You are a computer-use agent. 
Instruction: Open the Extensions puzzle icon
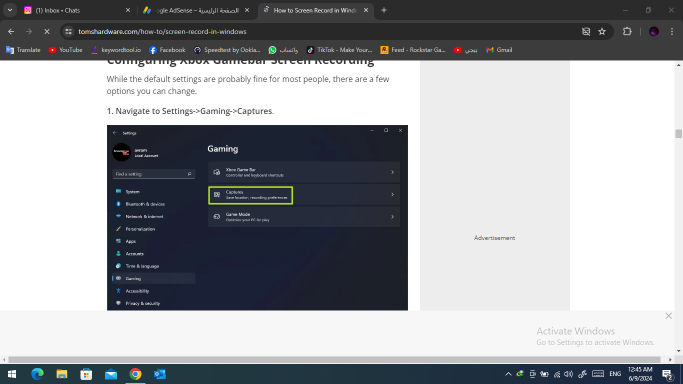[627, 31]
